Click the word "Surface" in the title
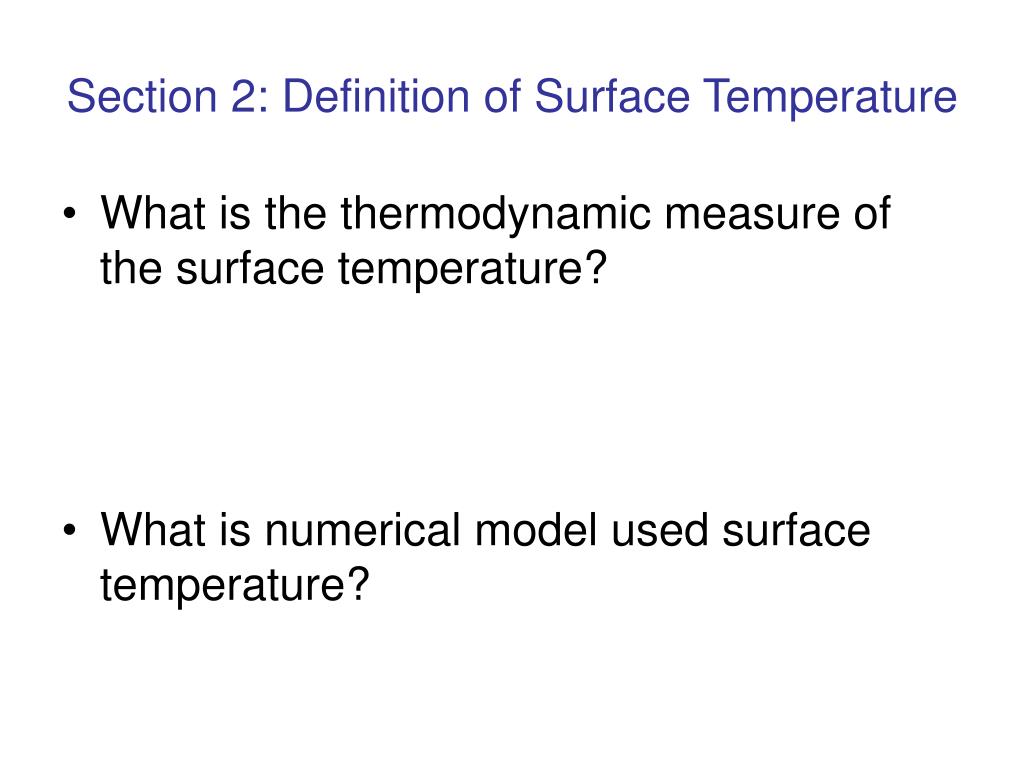This screenshot has width=1024, height=768. [x=612, y=97]
